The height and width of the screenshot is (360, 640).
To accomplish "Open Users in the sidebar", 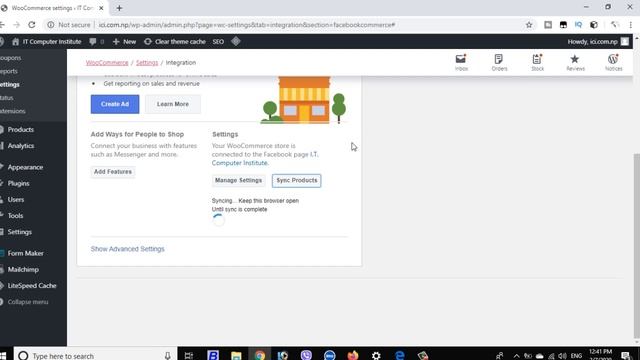I will [x=16, y=200].
